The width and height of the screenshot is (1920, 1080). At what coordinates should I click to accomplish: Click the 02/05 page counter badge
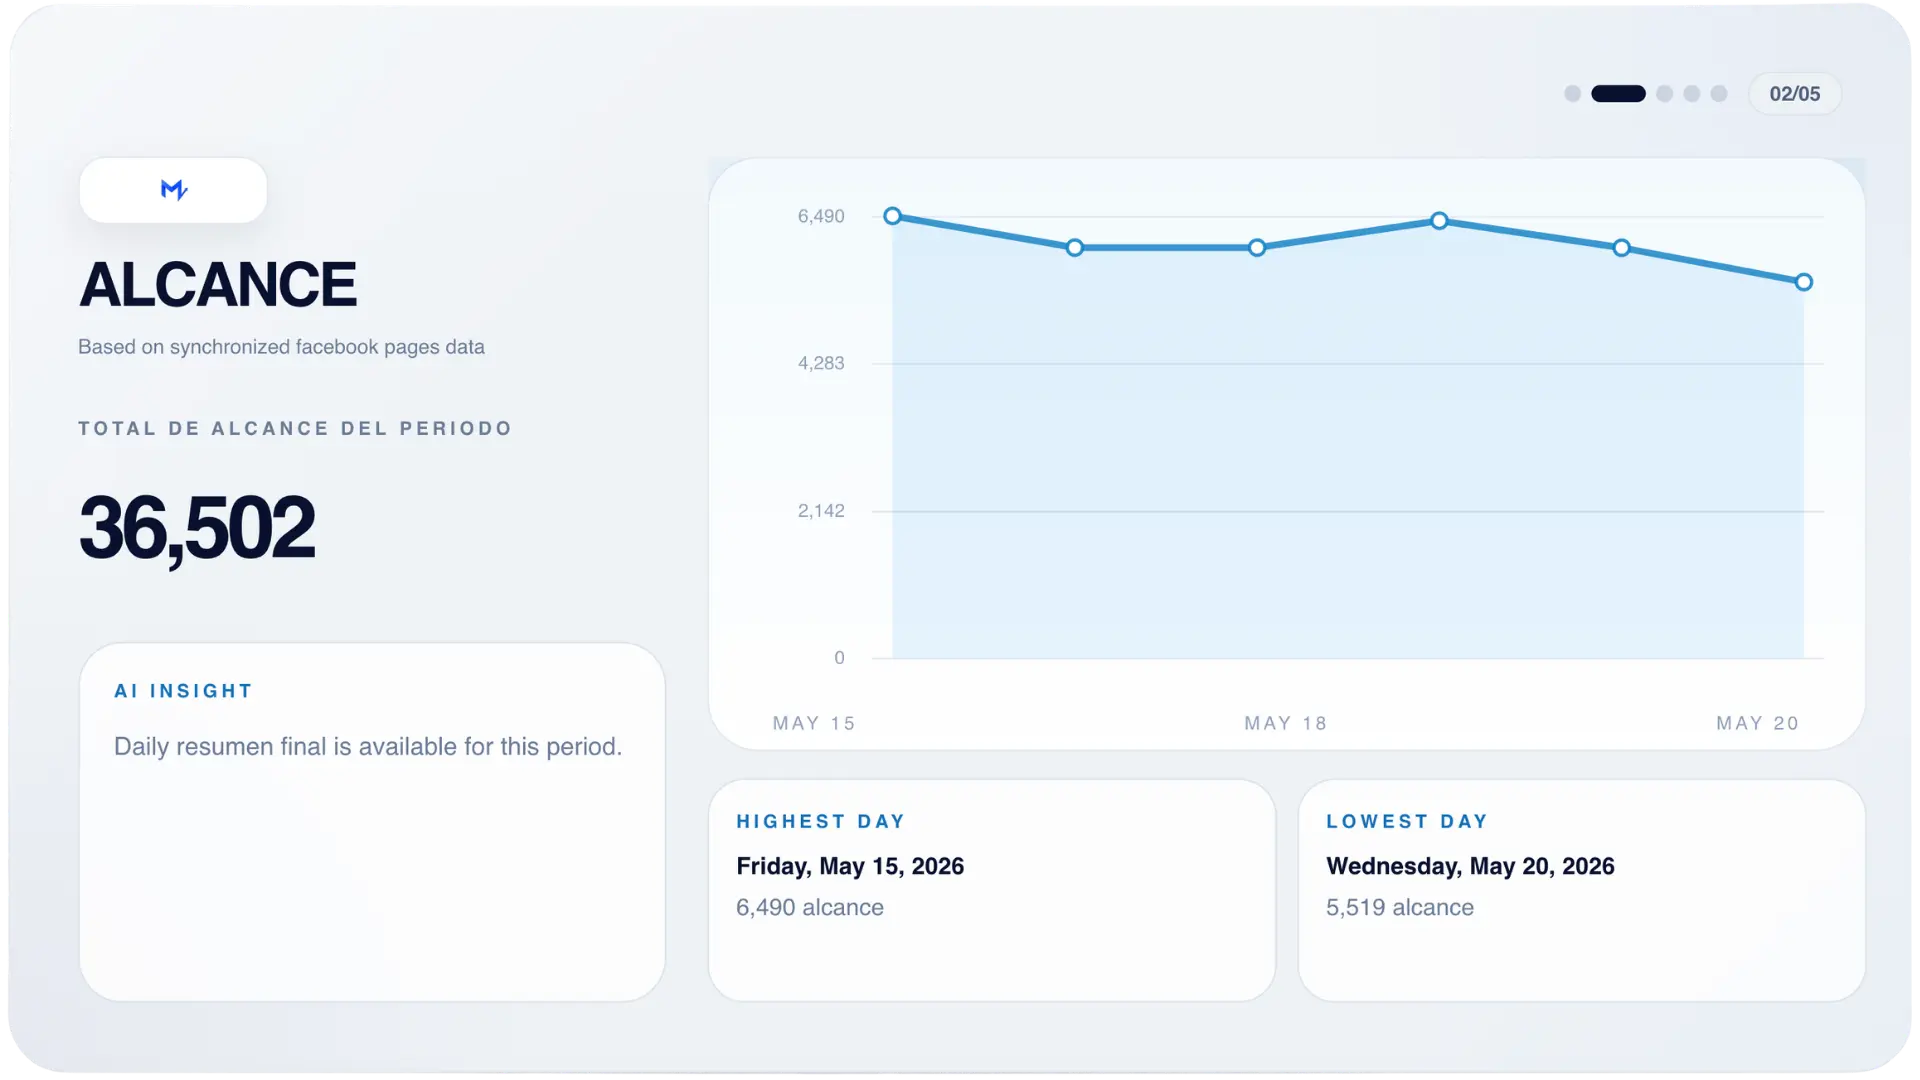point(1795,94)
